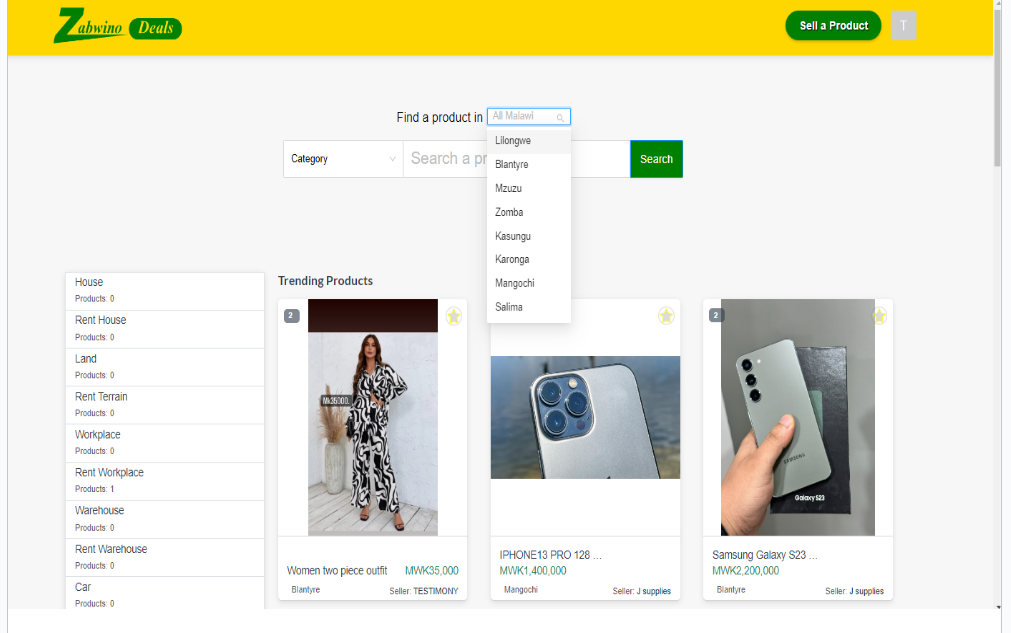Screen dimensions: 1011x633
Task: Pick Karonga from the location options
Action: pyautogui.click(x=529, y=259)
